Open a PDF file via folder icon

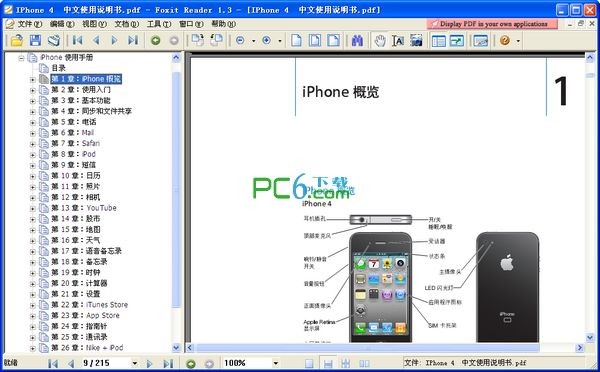pyautogui.click(x=16, y=41)
